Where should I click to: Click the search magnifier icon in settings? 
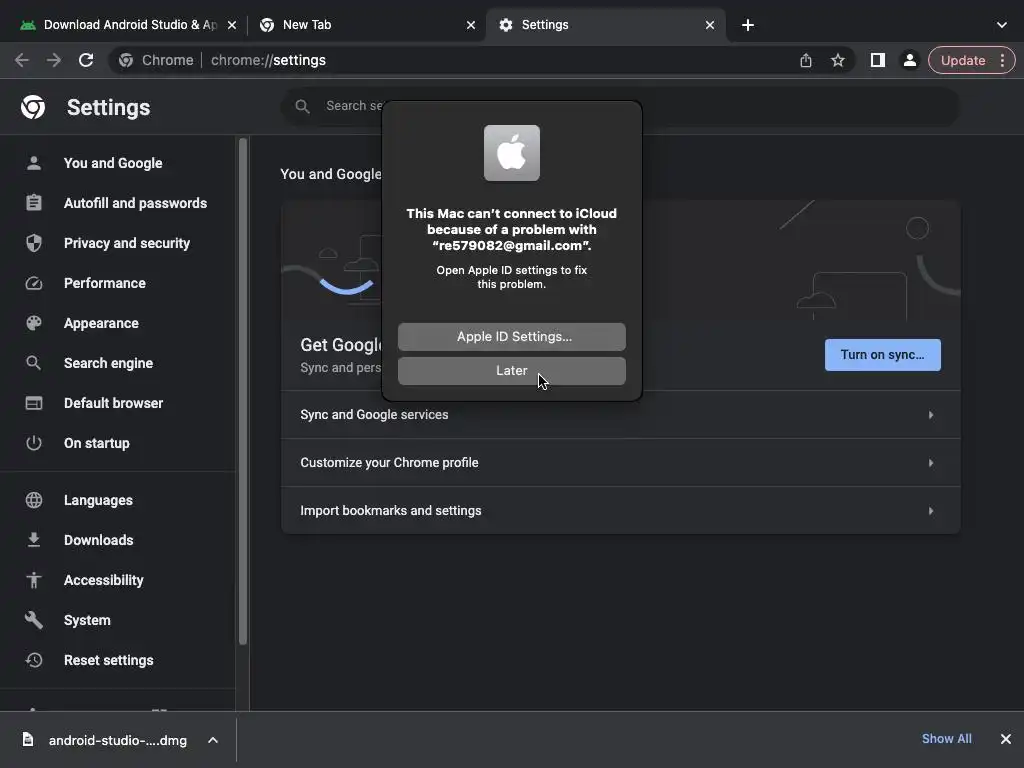(x=302, y=106)
